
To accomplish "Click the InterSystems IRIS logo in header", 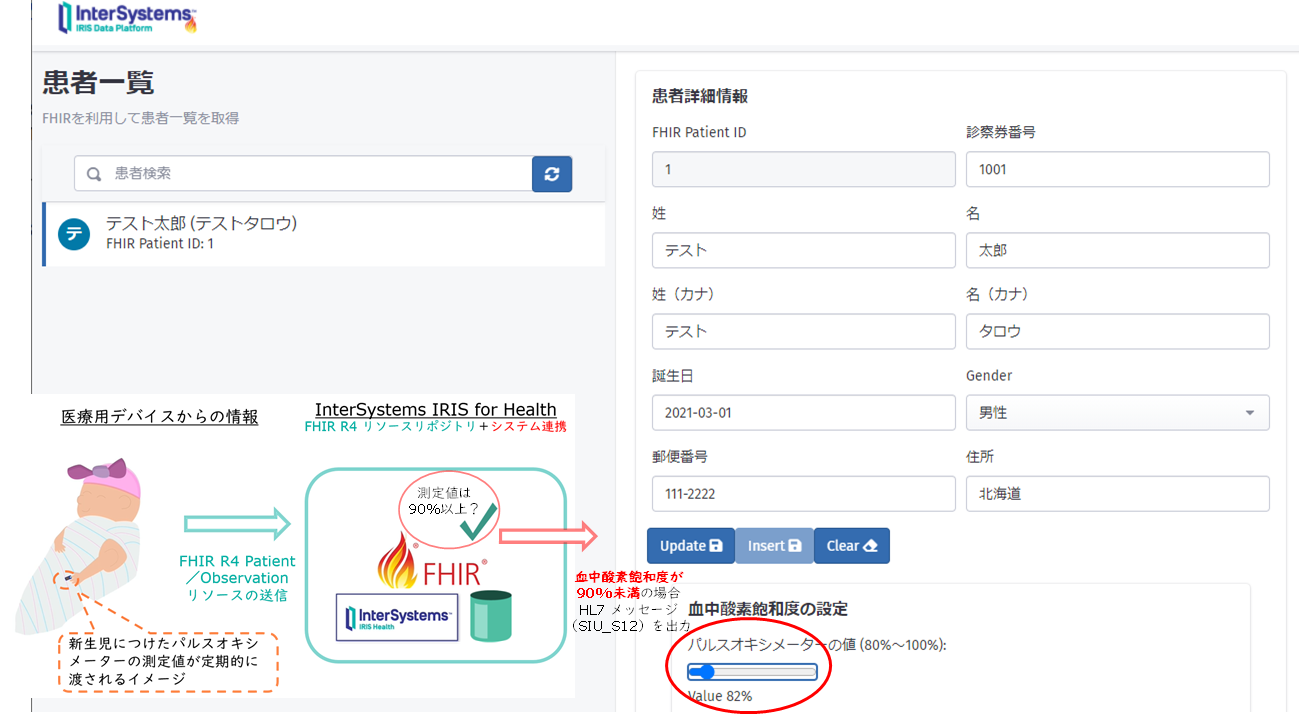I will click(127, 19).
